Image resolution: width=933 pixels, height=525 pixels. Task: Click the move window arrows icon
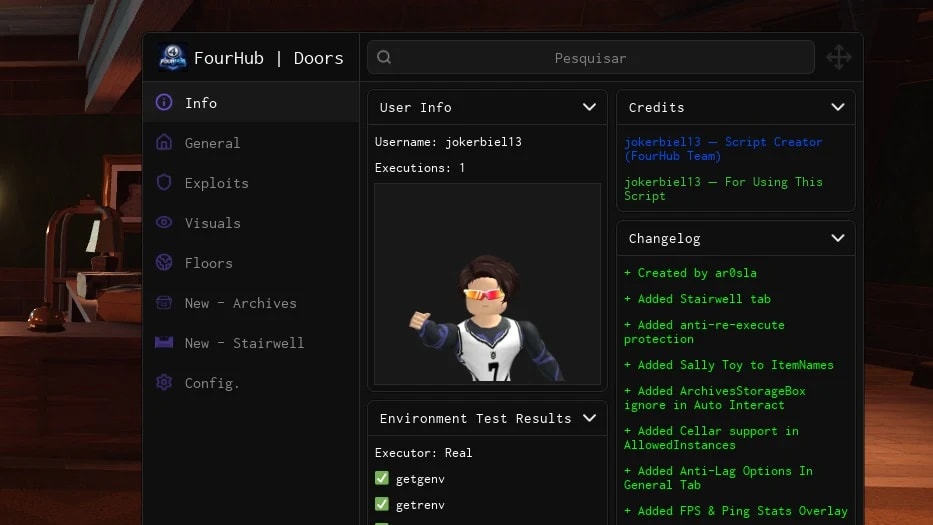(838, 57)
